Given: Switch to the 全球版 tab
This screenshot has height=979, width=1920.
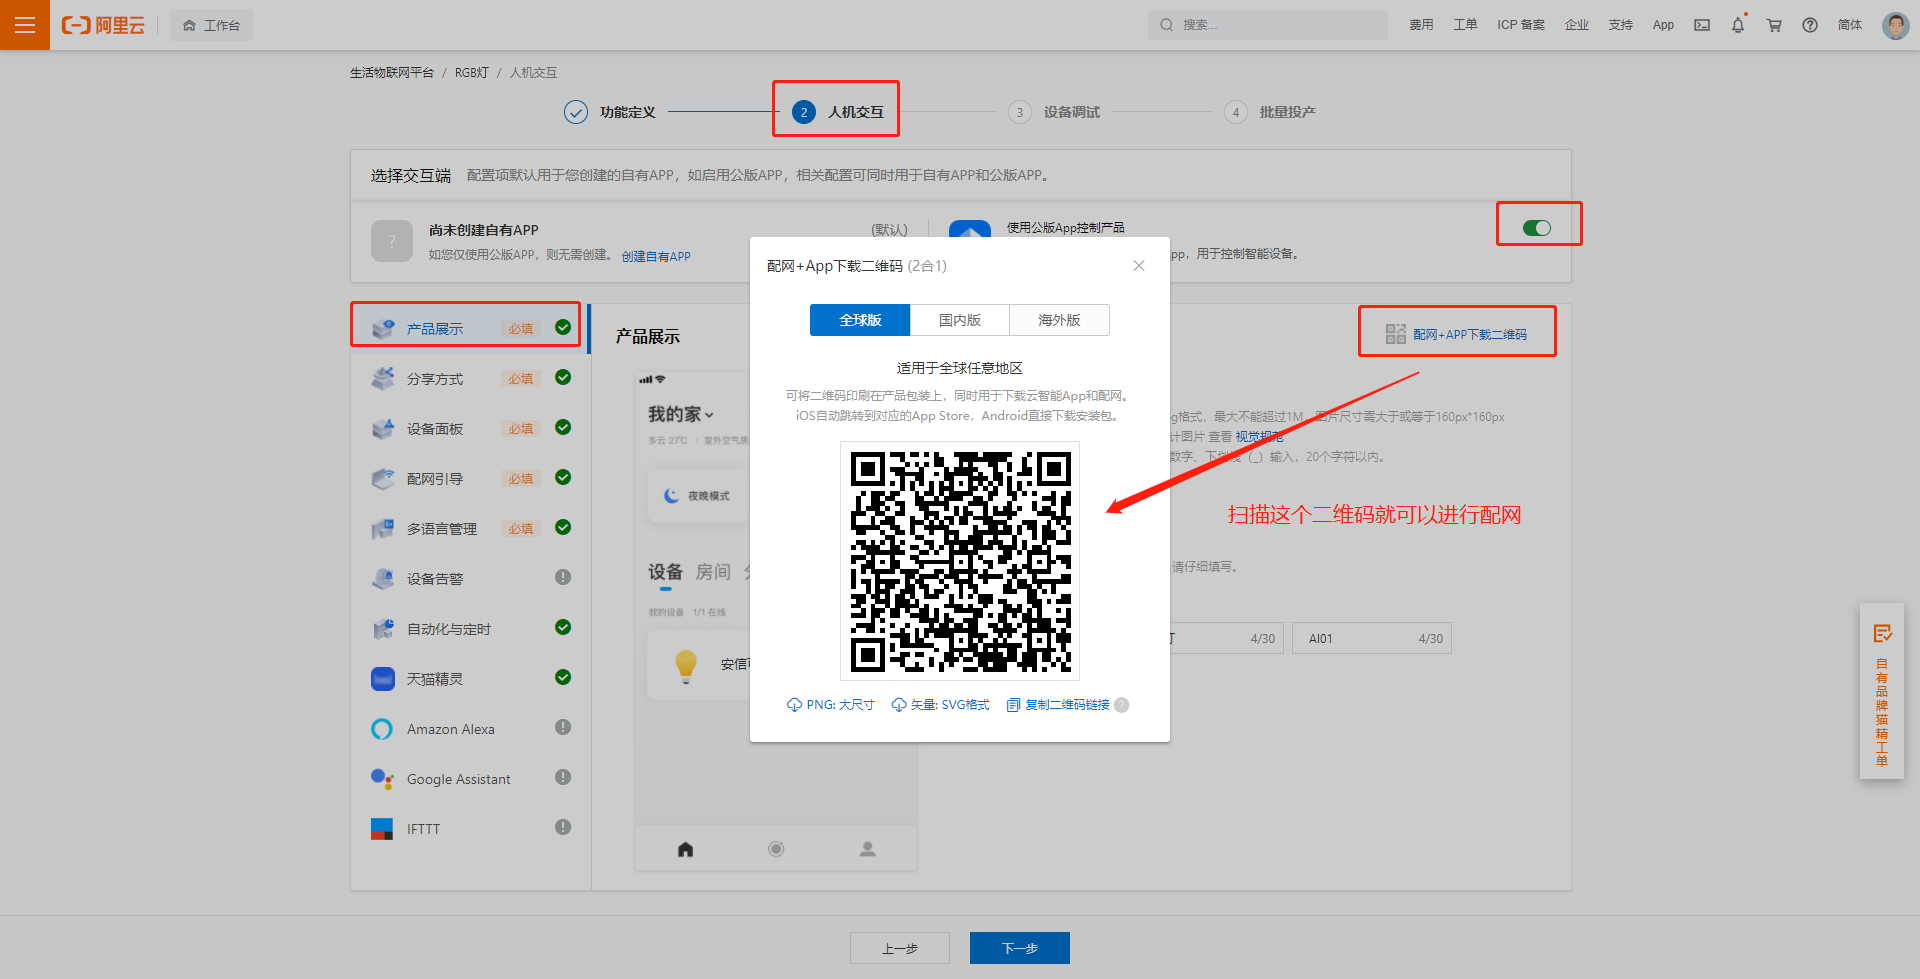Looking at the screenshot, I should 860,320.
